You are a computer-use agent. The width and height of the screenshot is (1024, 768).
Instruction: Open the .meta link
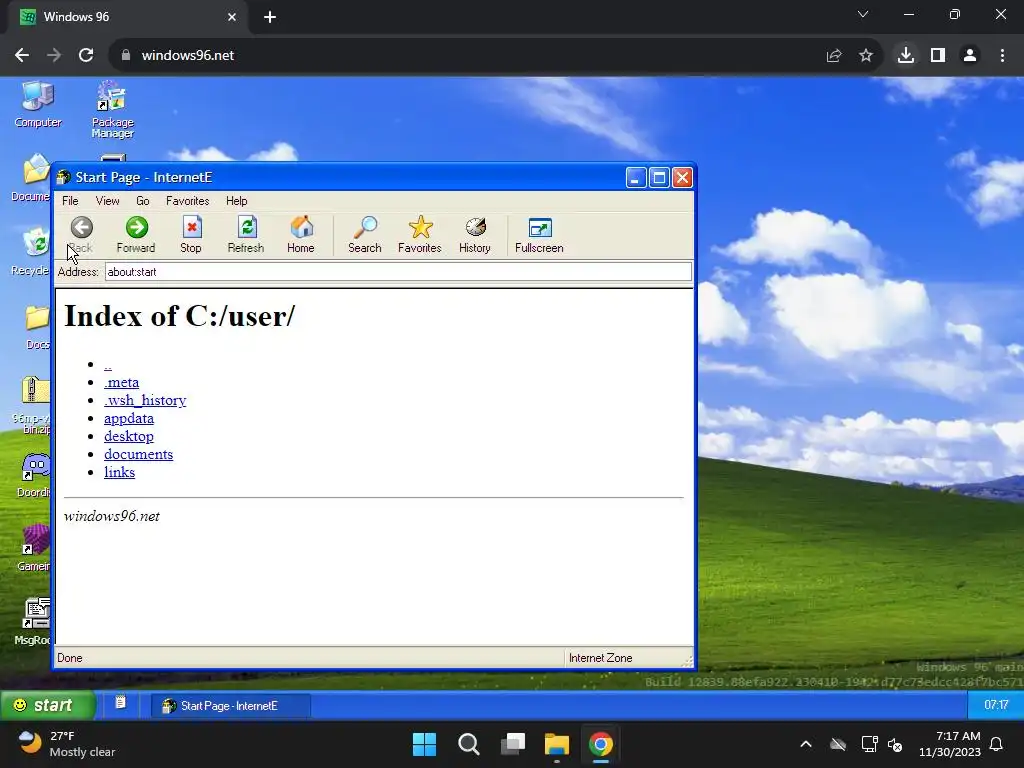point(121,383)
